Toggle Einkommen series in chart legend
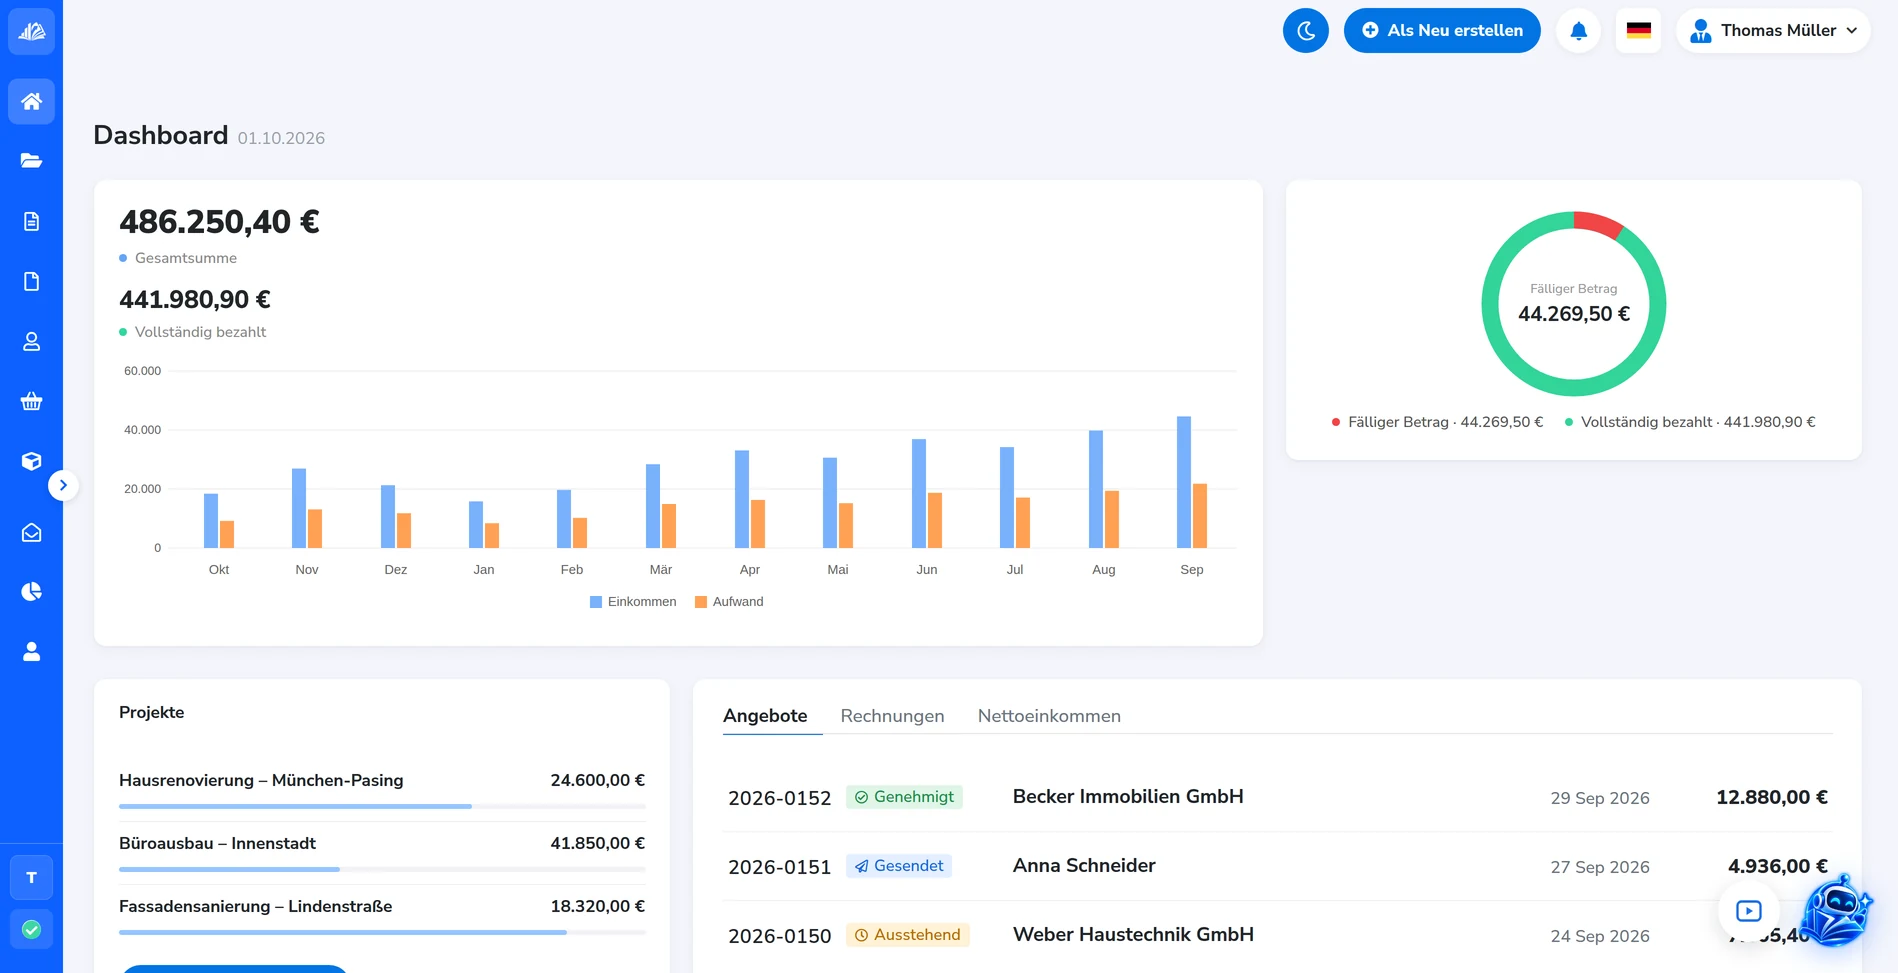The width and height of the screenshot is (1898, 973). pos(633,602)
